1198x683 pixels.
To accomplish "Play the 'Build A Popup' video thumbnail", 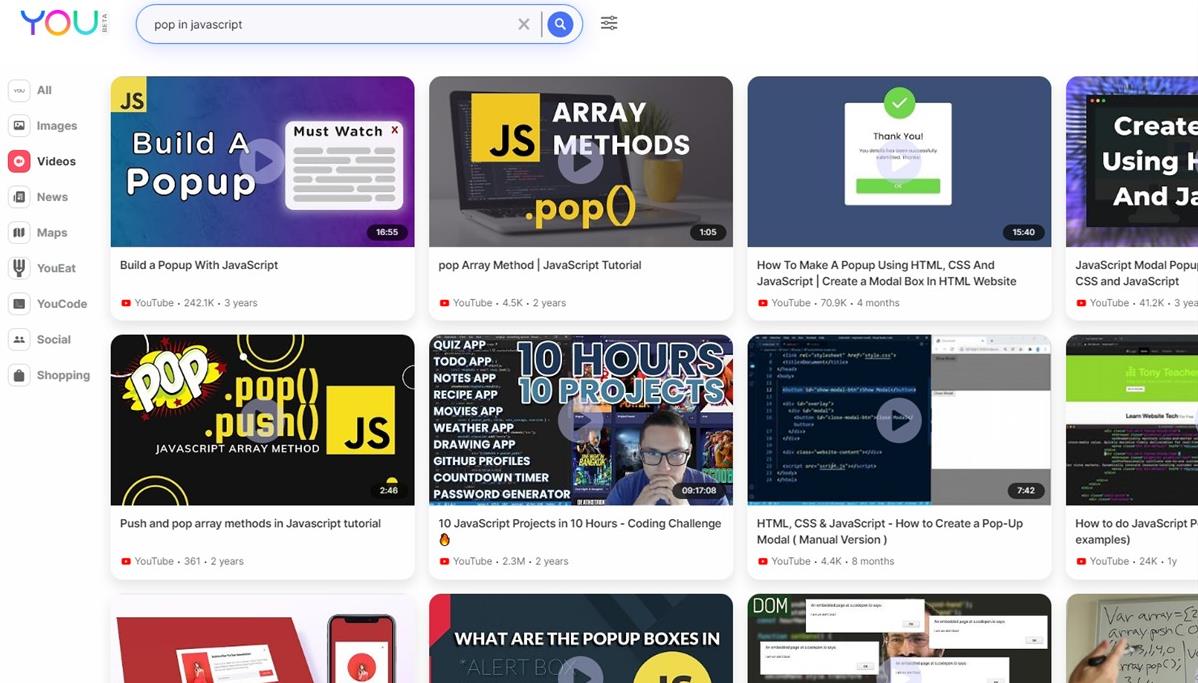I will click(262, 161).
